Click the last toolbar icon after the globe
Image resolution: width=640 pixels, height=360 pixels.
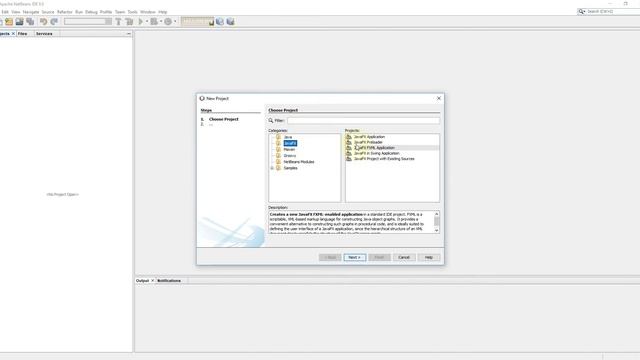pyautogui.click(x=231, y=22)
